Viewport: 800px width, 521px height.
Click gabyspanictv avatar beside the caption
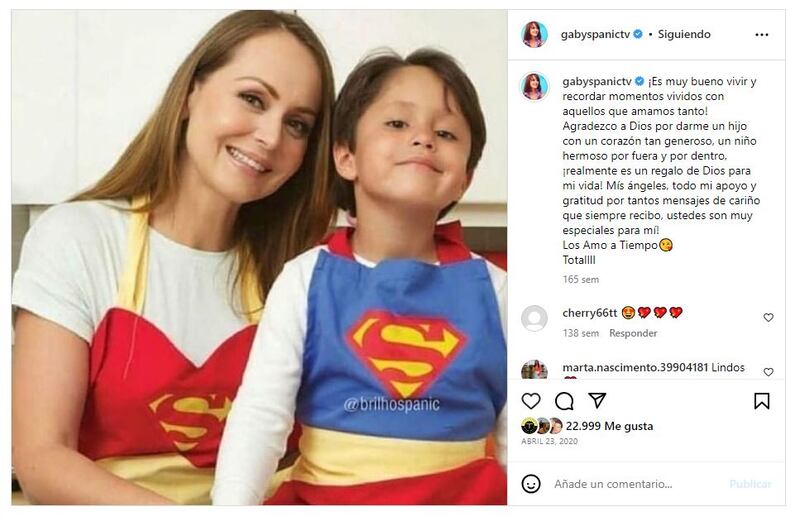(535, 86)
